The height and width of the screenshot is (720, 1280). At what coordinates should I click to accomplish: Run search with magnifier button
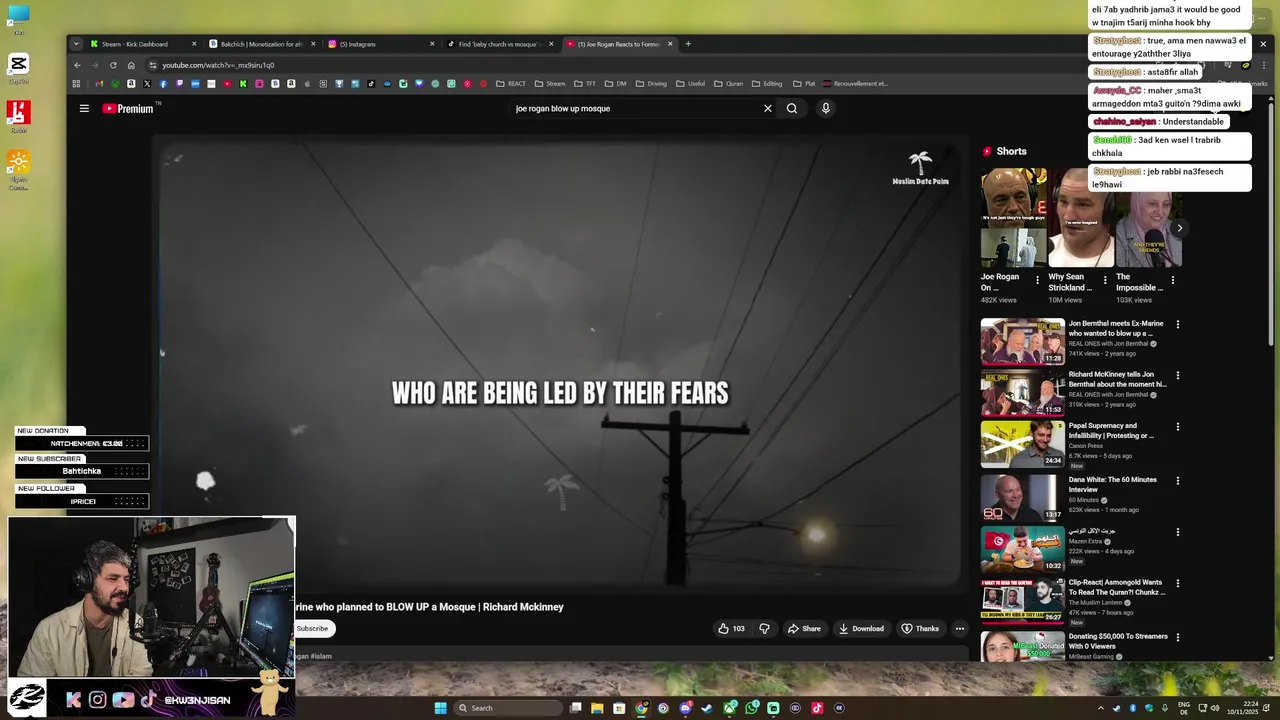792,108
